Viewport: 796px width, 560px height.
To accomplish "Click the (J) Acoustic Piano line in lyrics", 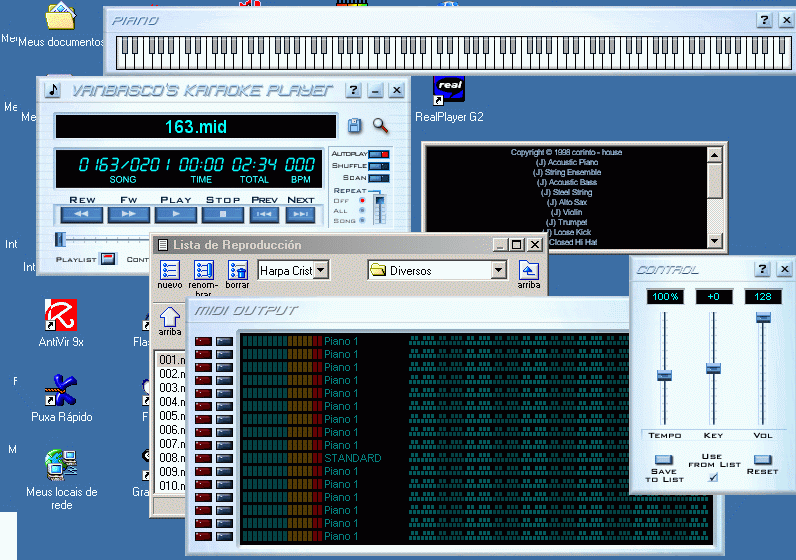I will point(567,162).
